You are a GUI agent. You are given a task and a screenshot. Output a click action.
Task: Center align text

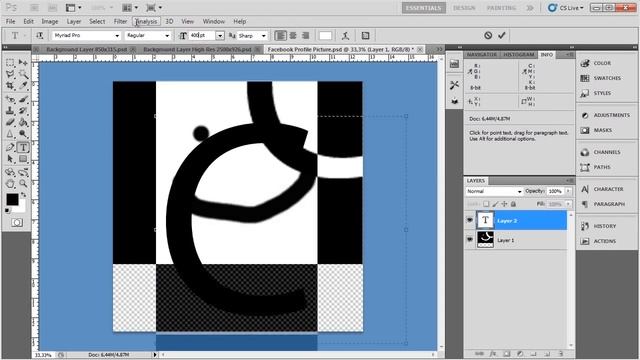[293, 36]
